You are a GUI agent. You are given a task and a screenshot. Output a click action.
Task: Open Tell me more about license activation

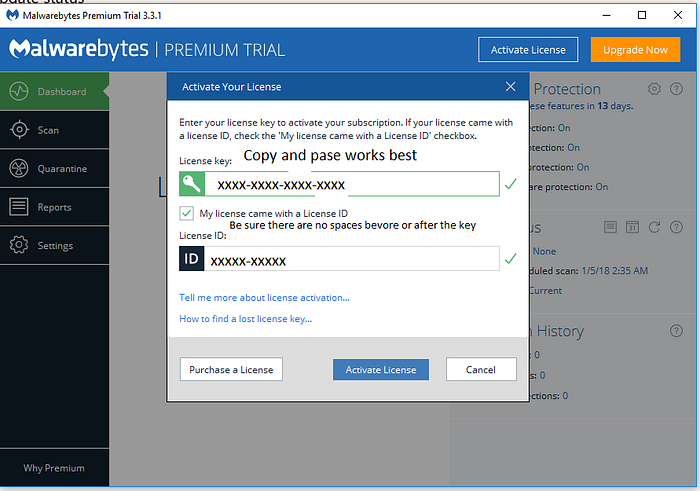pos(264,298)
